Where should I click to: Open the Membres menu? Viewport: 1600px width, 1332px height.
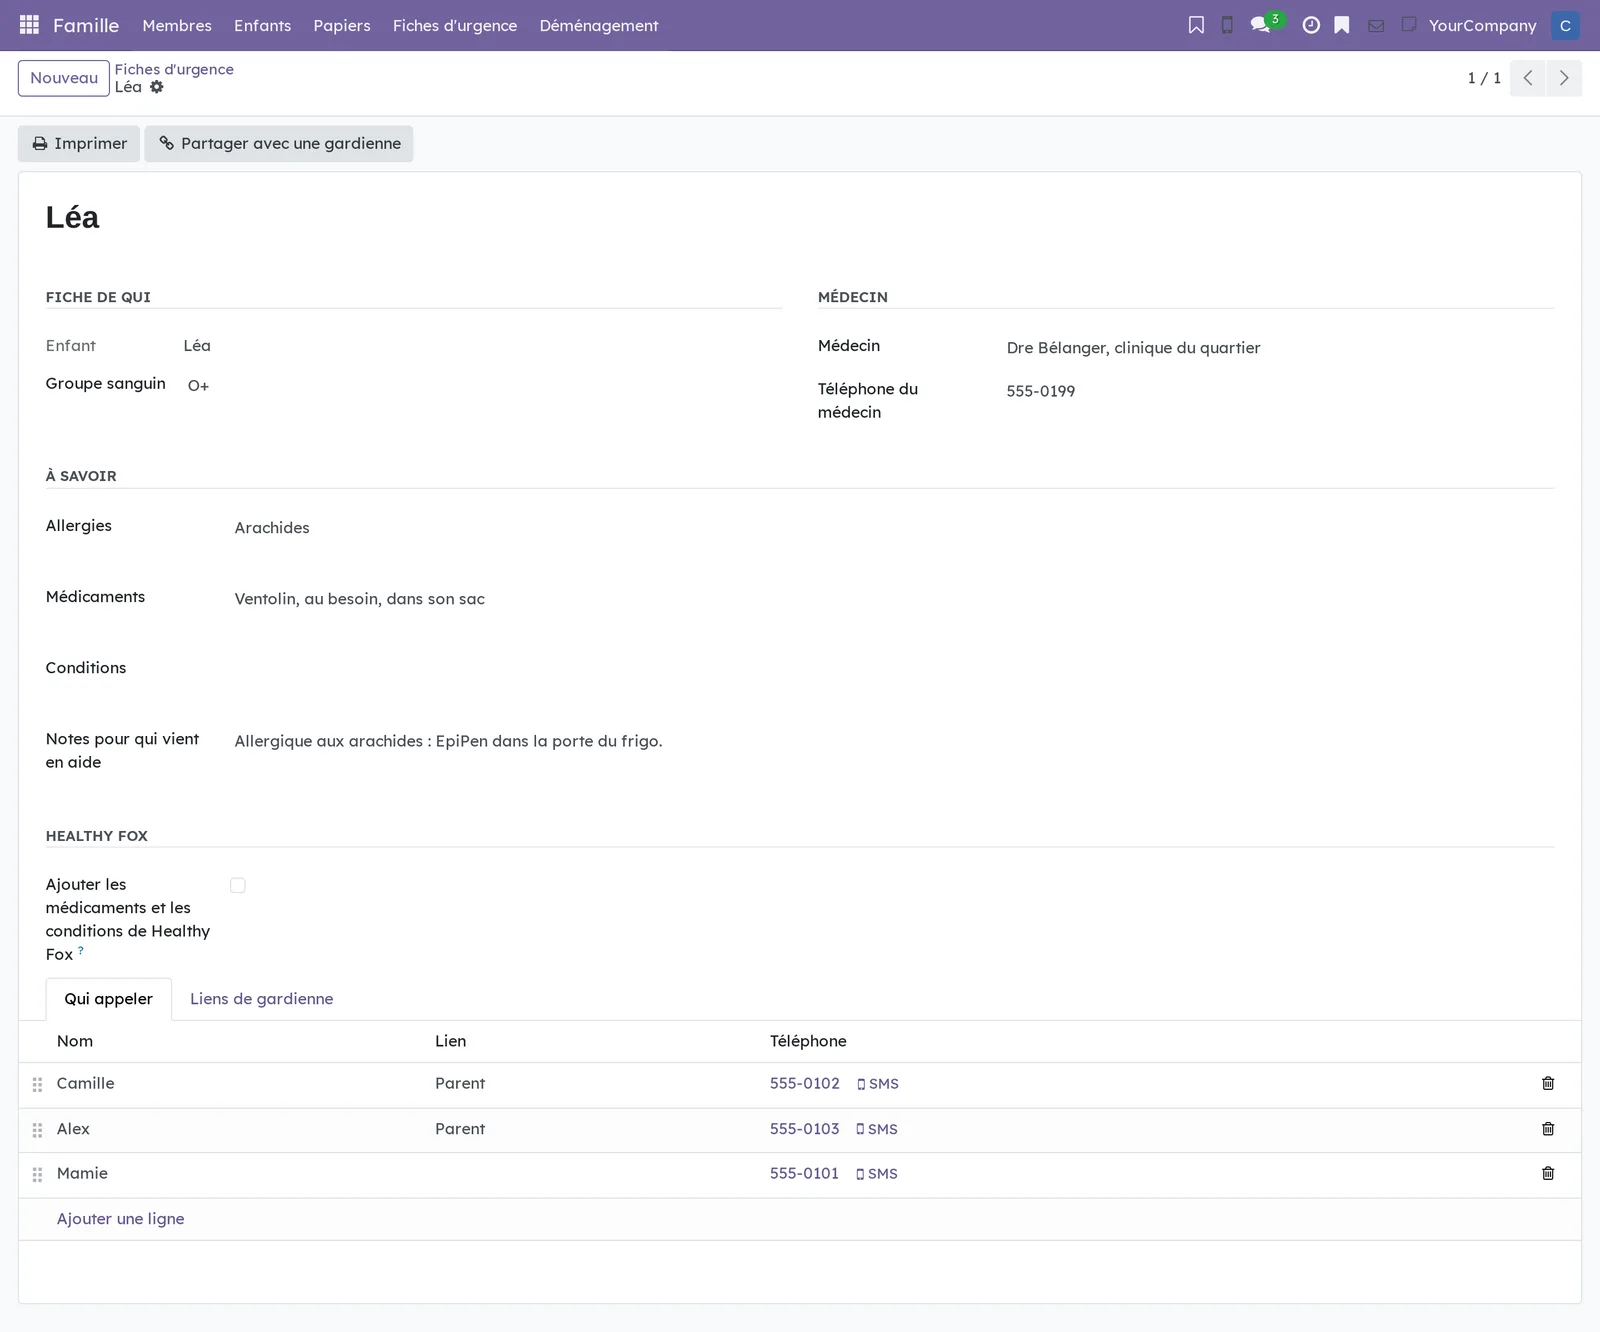click(x=177, y=25)
